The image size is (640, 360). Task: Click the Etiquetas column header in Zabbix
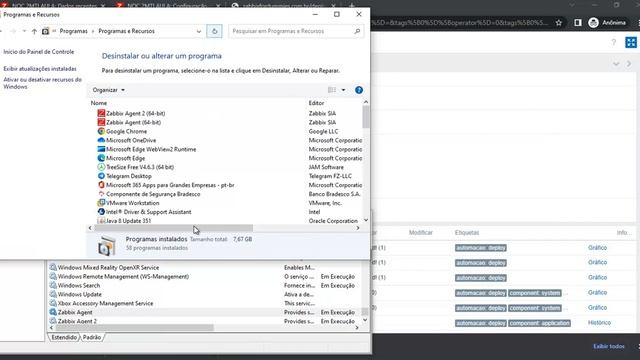[x=467, y=233]
